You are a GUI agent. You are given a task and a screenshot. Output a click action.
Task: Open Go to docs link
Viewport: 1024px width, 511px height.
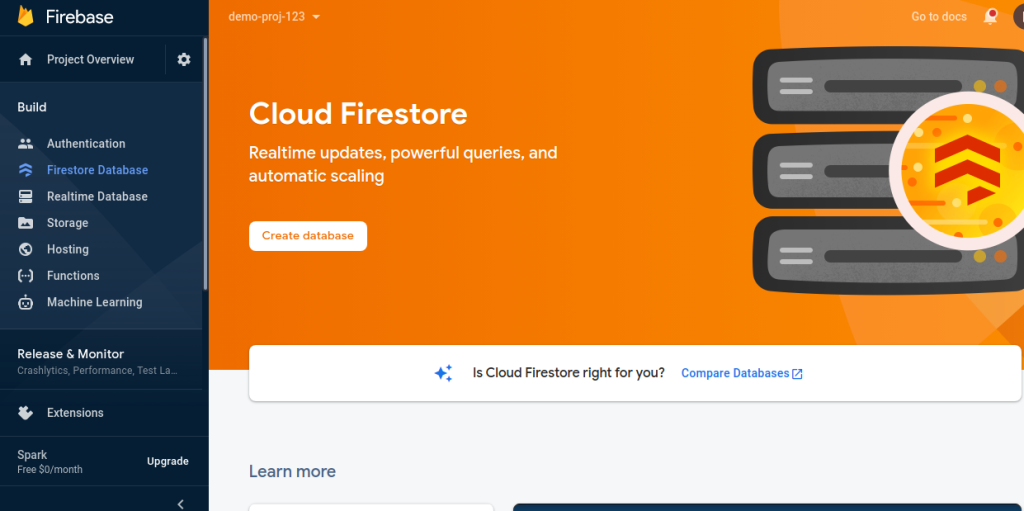[939, 17]
